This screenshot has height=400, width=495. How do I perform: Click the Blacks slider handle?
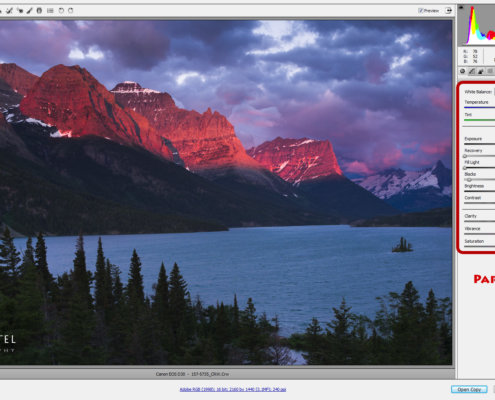[x=469, y=180]
